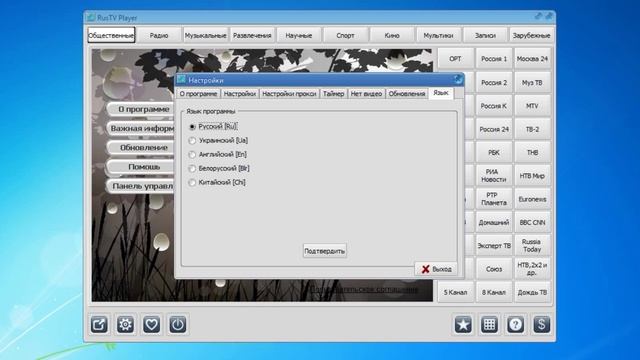Open the Музыкальные category
The width and height of the screenshot is (640, 360).
click(x=205, y=35)
